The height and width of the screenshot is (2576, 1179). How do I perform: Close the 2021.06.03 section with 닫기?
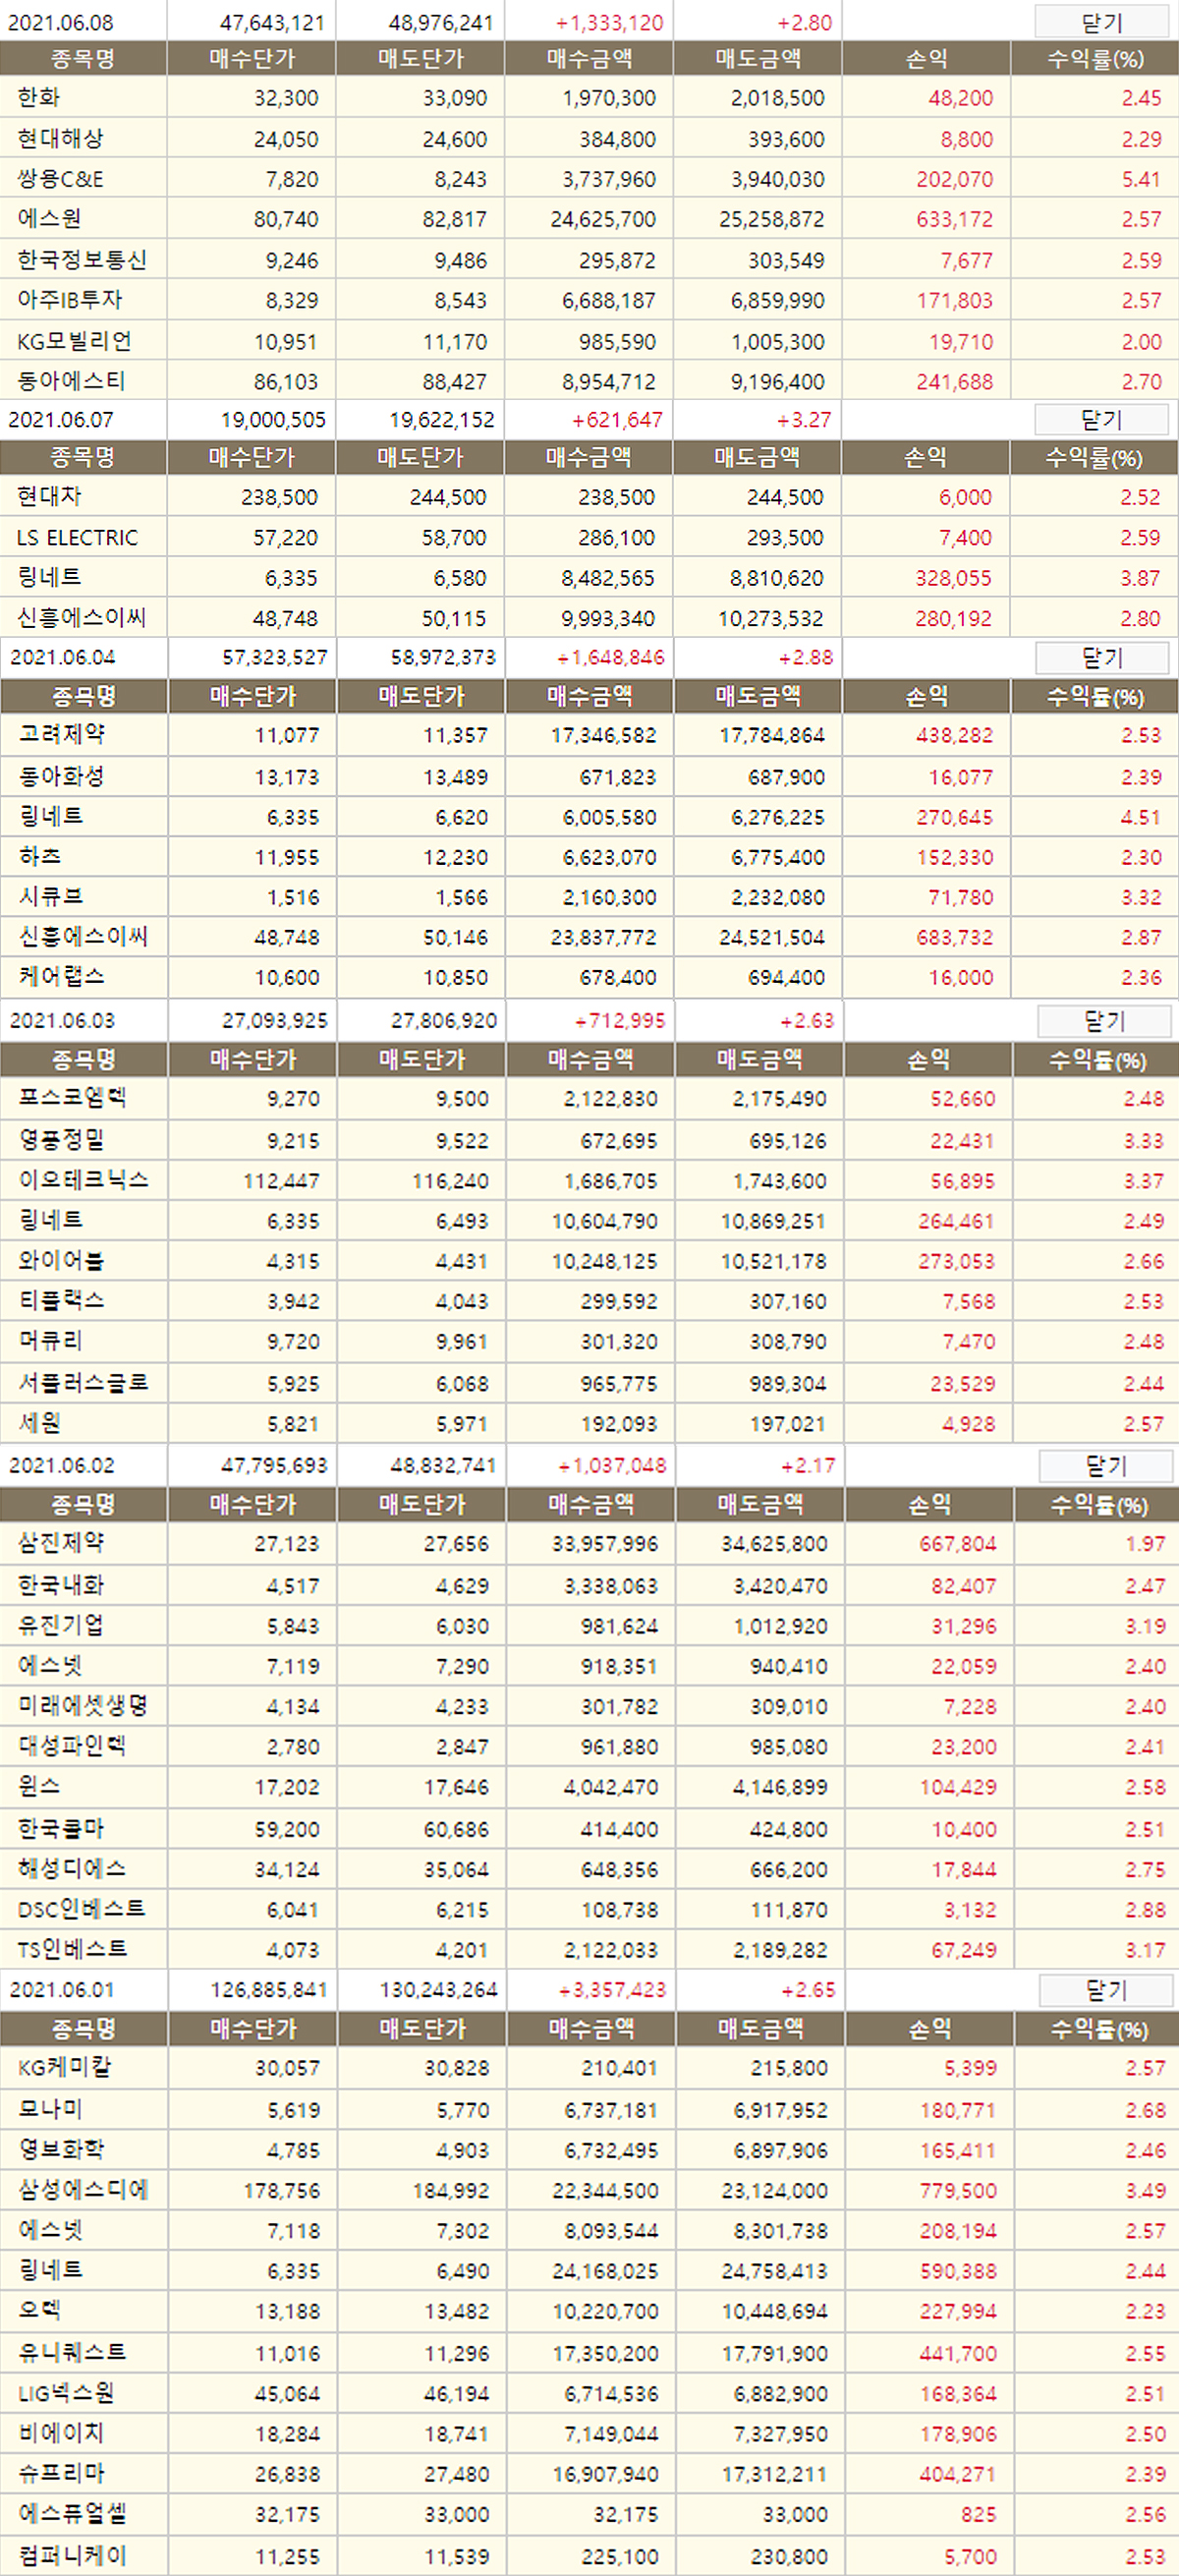click(x=1104, y=1021)
